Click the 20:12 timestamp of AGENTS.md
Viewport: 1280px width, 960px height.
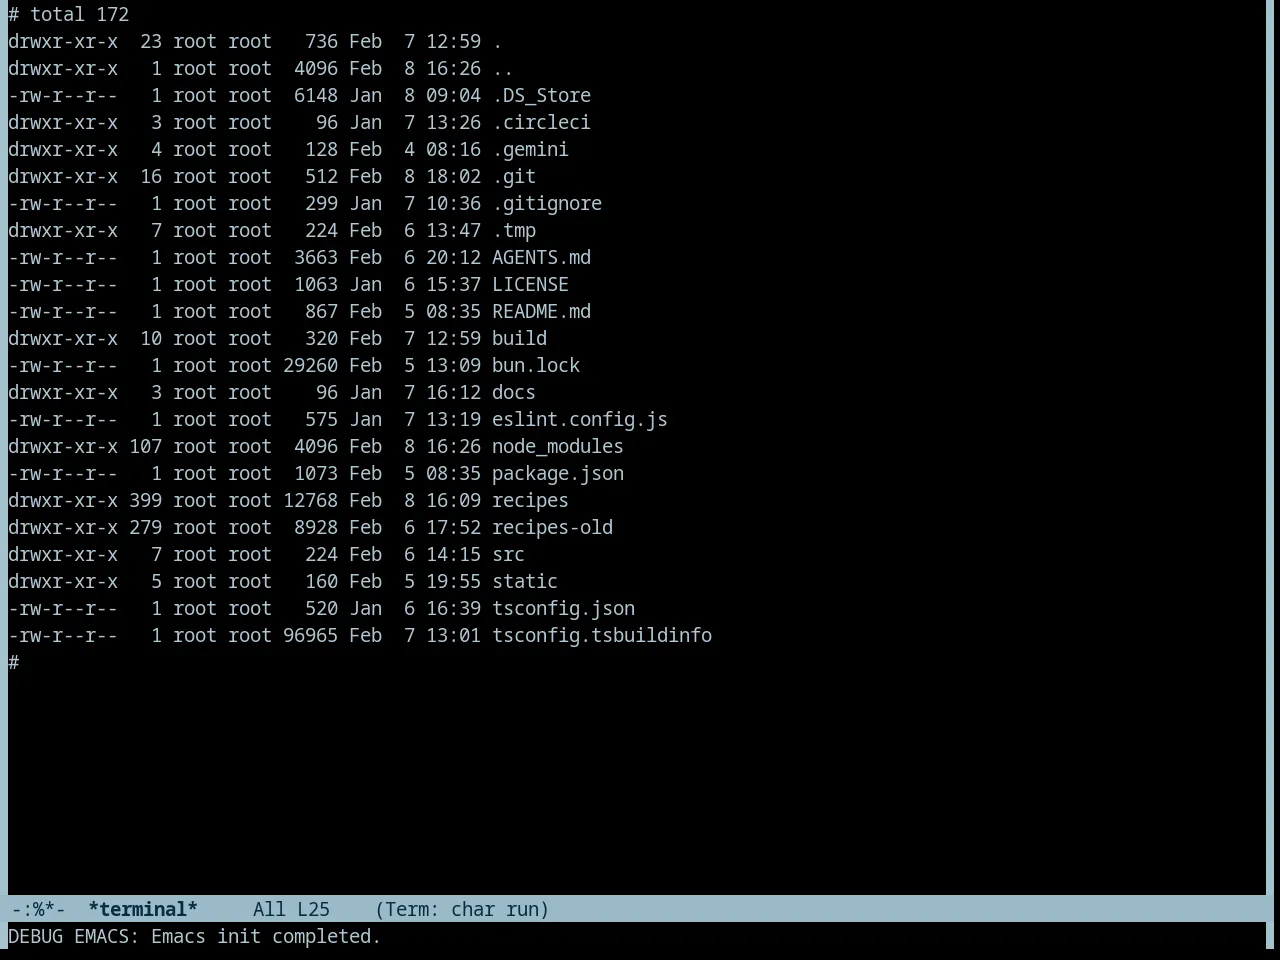(x=453, y=258)
